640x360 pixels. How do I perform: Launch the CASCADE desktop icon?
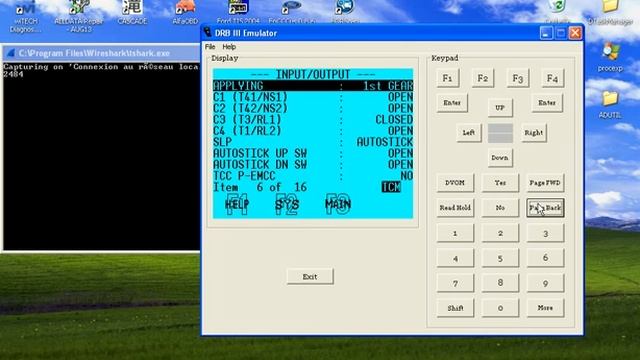point(132,12)
